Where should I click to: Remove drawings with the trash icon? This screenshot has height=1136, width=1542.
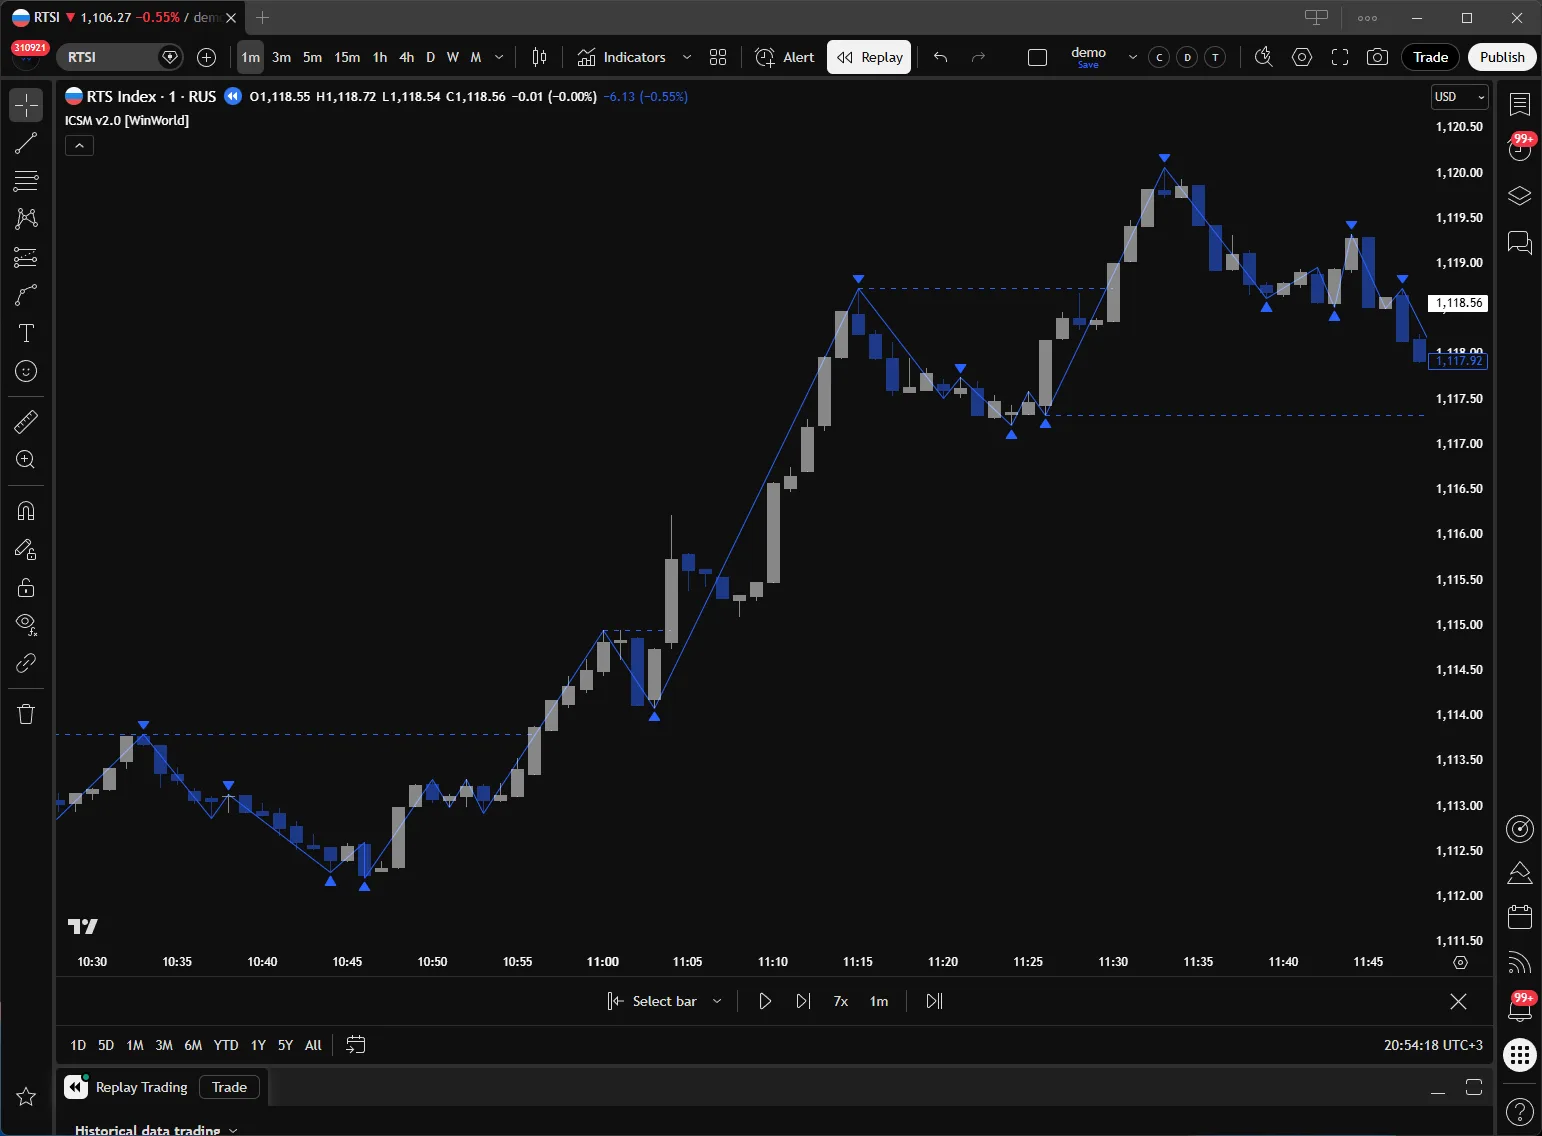(26, 714)
